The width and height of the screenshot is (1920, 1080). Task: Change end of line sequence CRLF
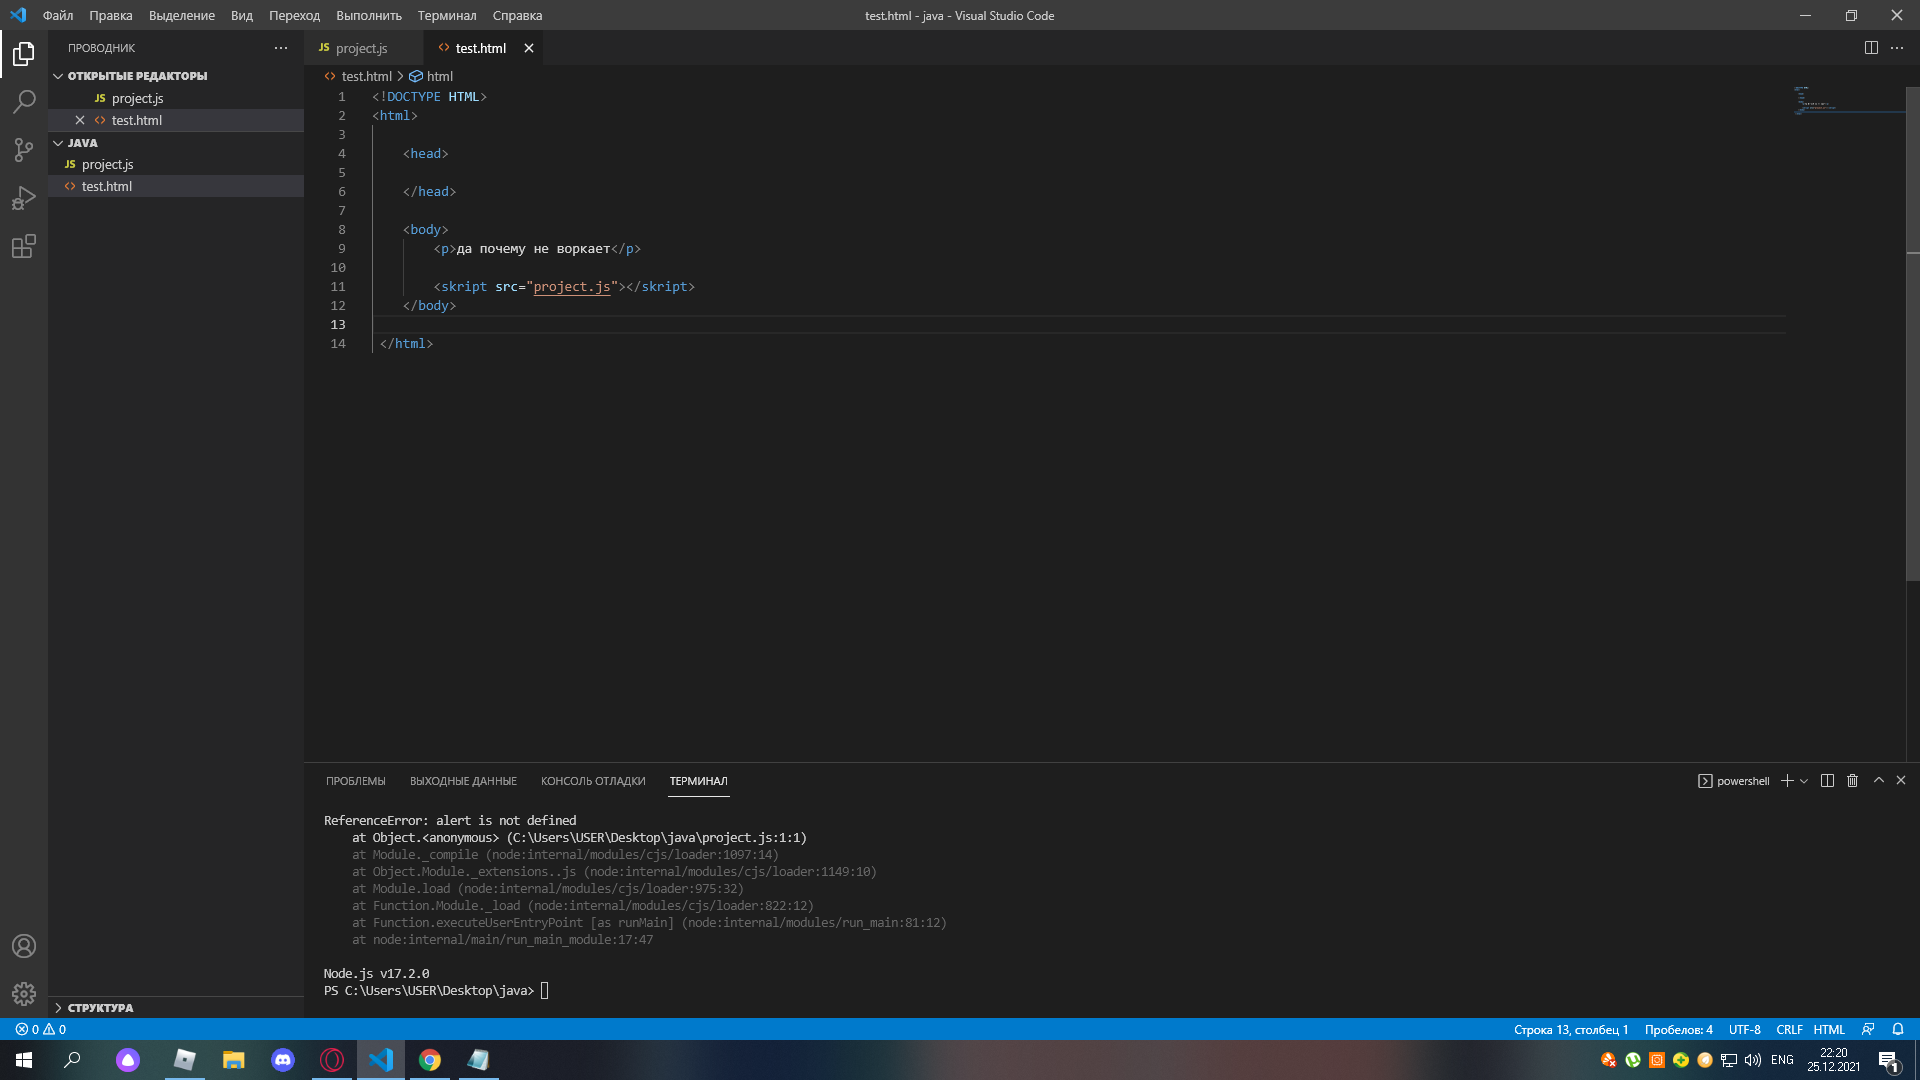1789,1029
